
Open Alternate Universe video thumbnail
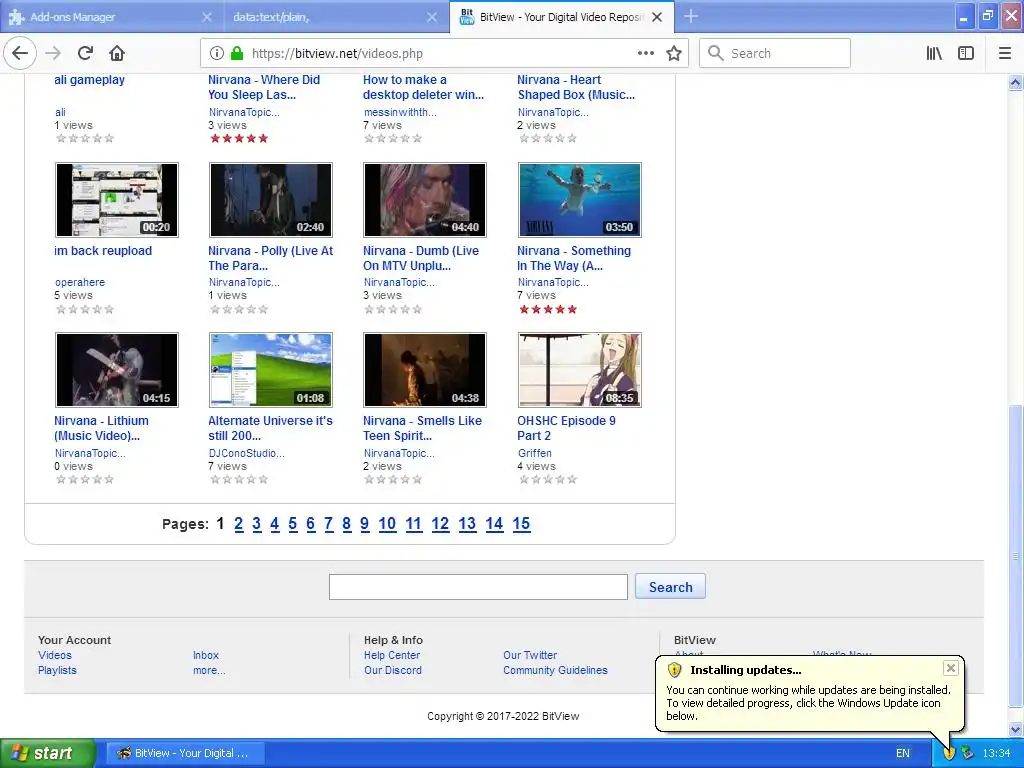click(271, 370)
